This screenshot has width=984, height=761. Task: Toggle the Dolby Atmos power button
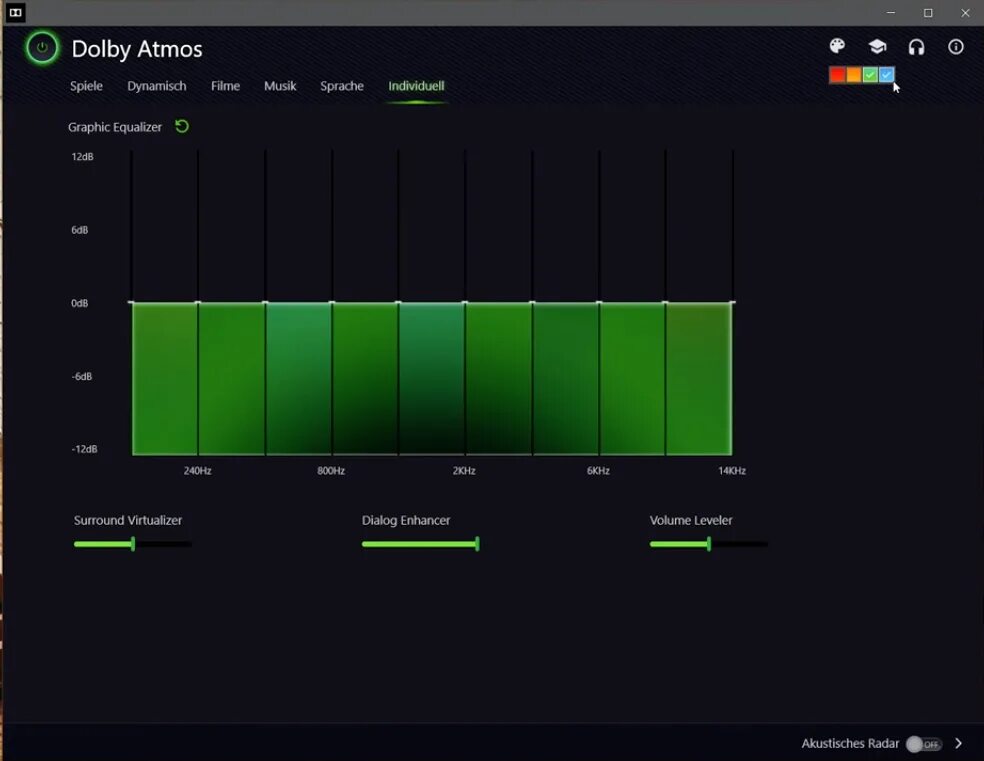point(42,48)
